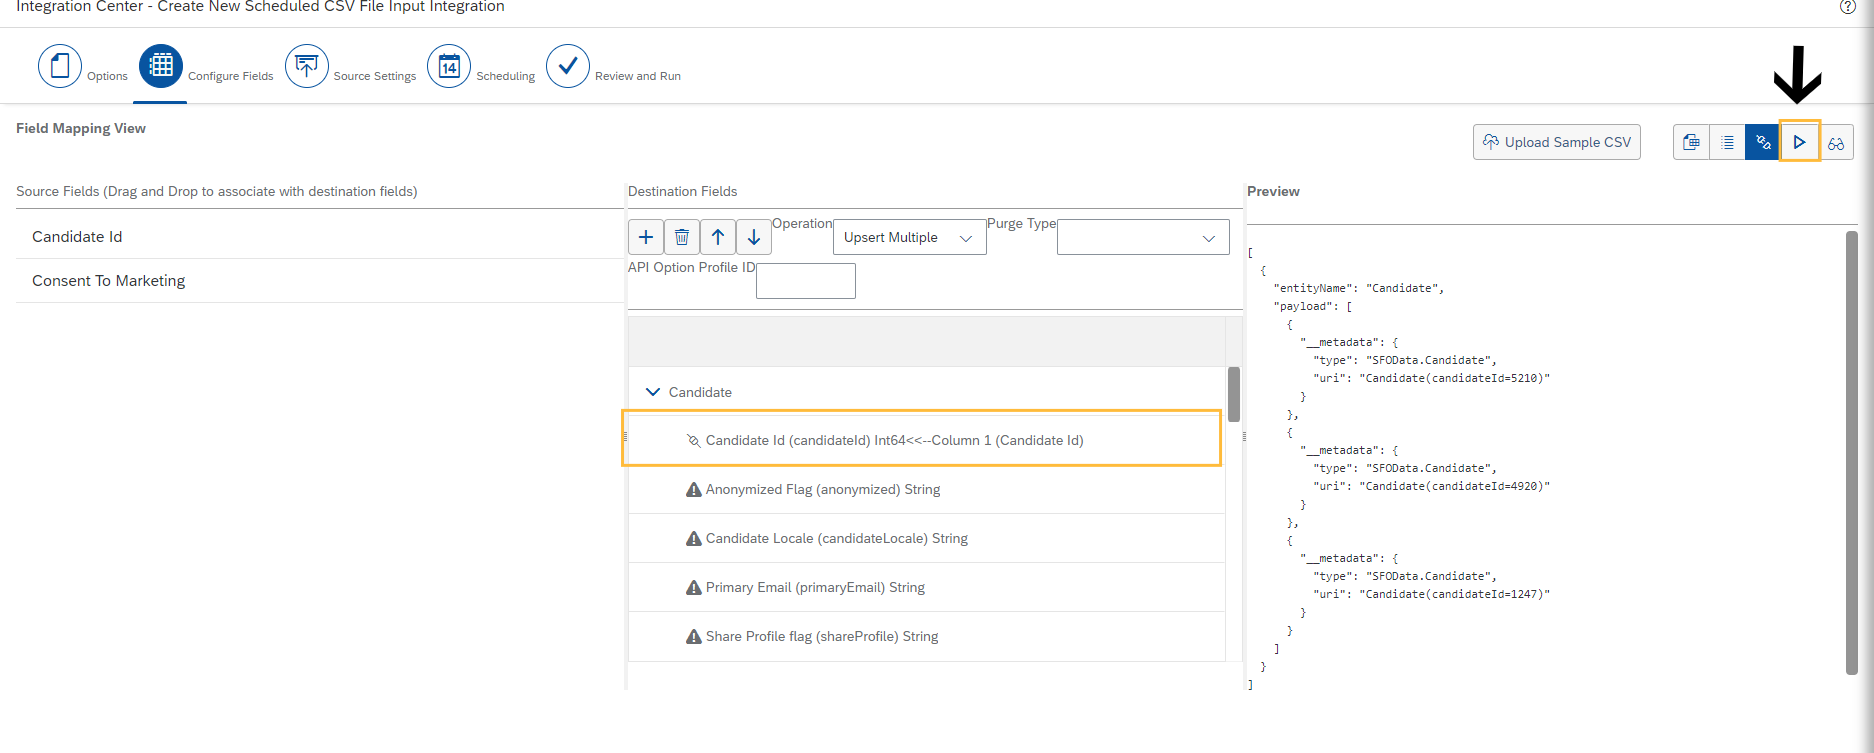Open the Purge Type dropdown
Image resolution: width=1874 pixels, height=753 pixels.
click(x=1143, y=237)
